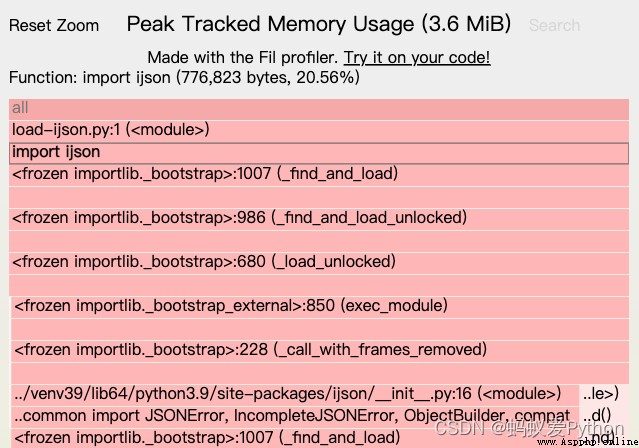Select the 'all' root frame bar
Screen dimensions: 639x448
tap(319, 109)
